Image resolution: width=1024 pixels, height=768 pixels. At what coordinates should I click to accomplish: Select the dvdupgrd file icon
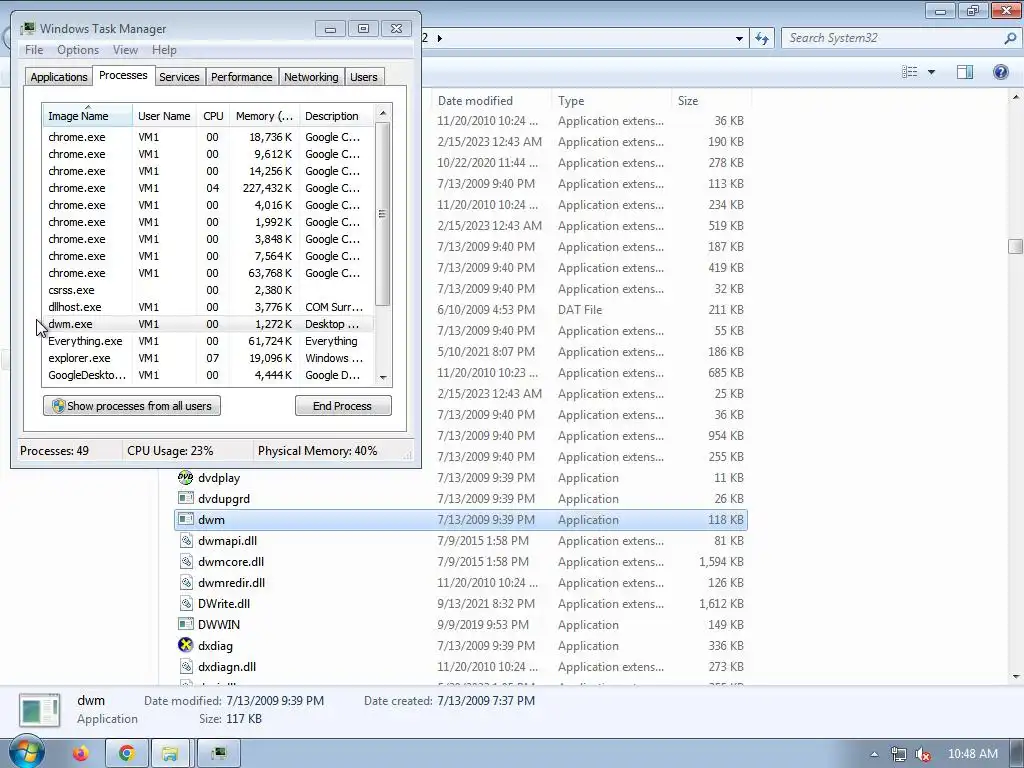point(185,498)
